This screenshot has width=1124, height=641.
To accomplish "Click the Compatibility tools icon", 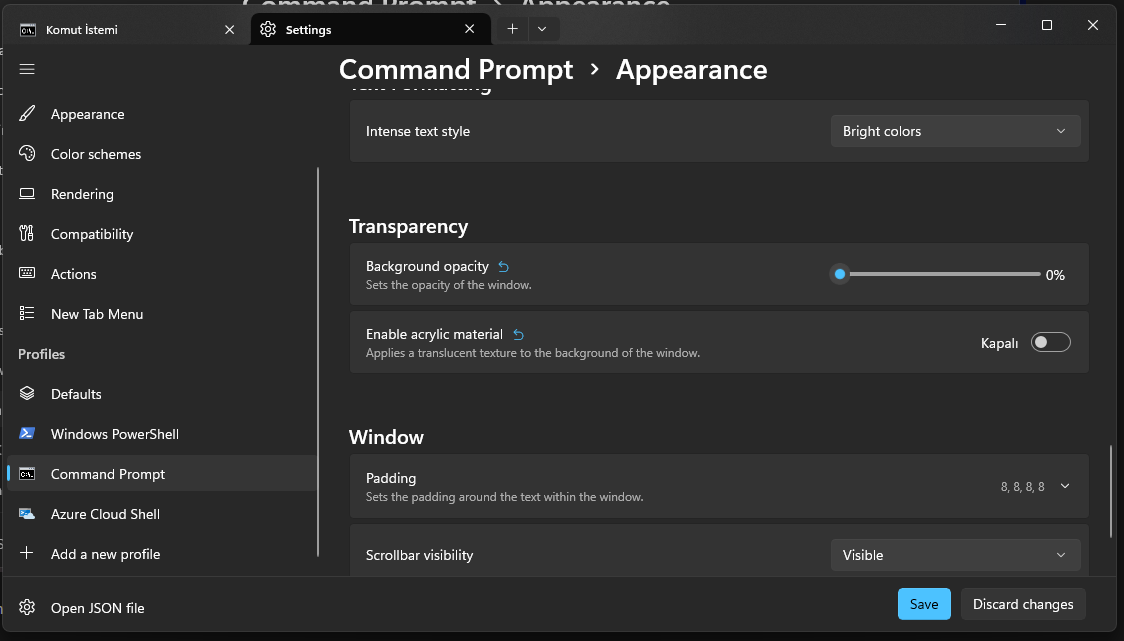I will pos(27,233).
